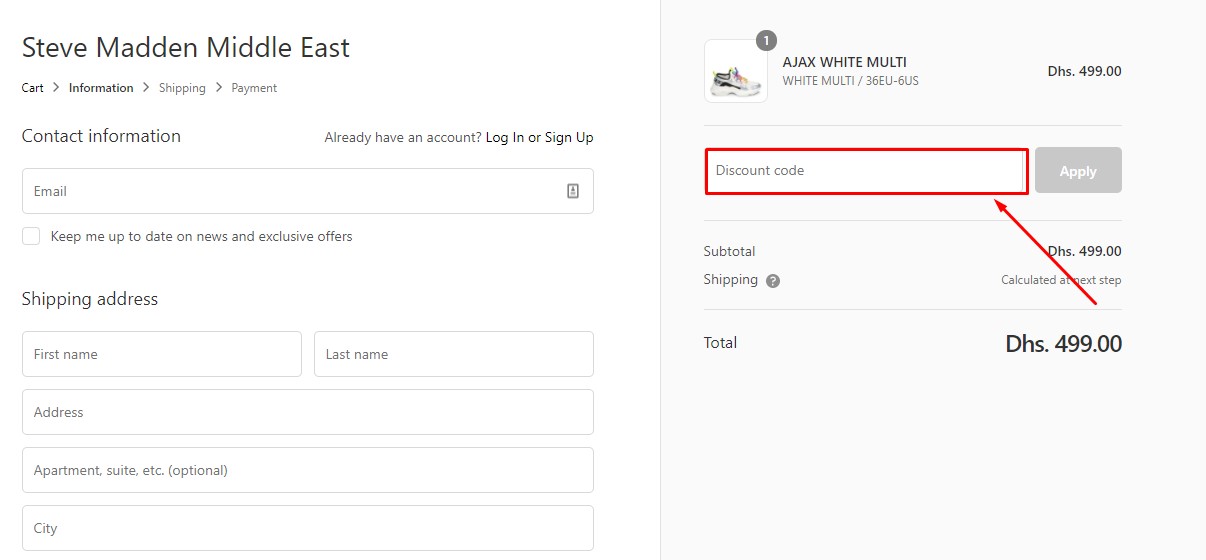Focus the Apartment, suite field

tap(308, 470)
